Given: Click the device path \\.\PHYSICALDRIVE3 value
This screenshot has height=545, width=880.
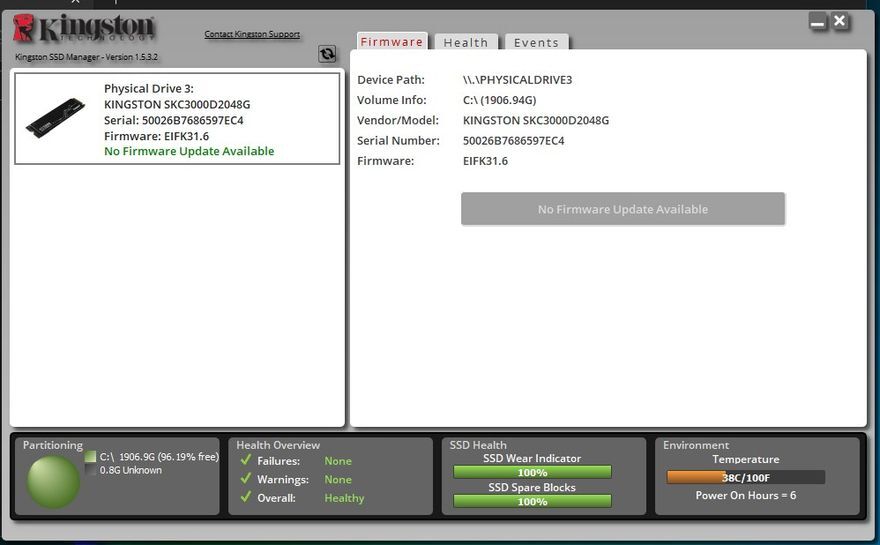Looking at the screenshot, I should tap(517, 80).
